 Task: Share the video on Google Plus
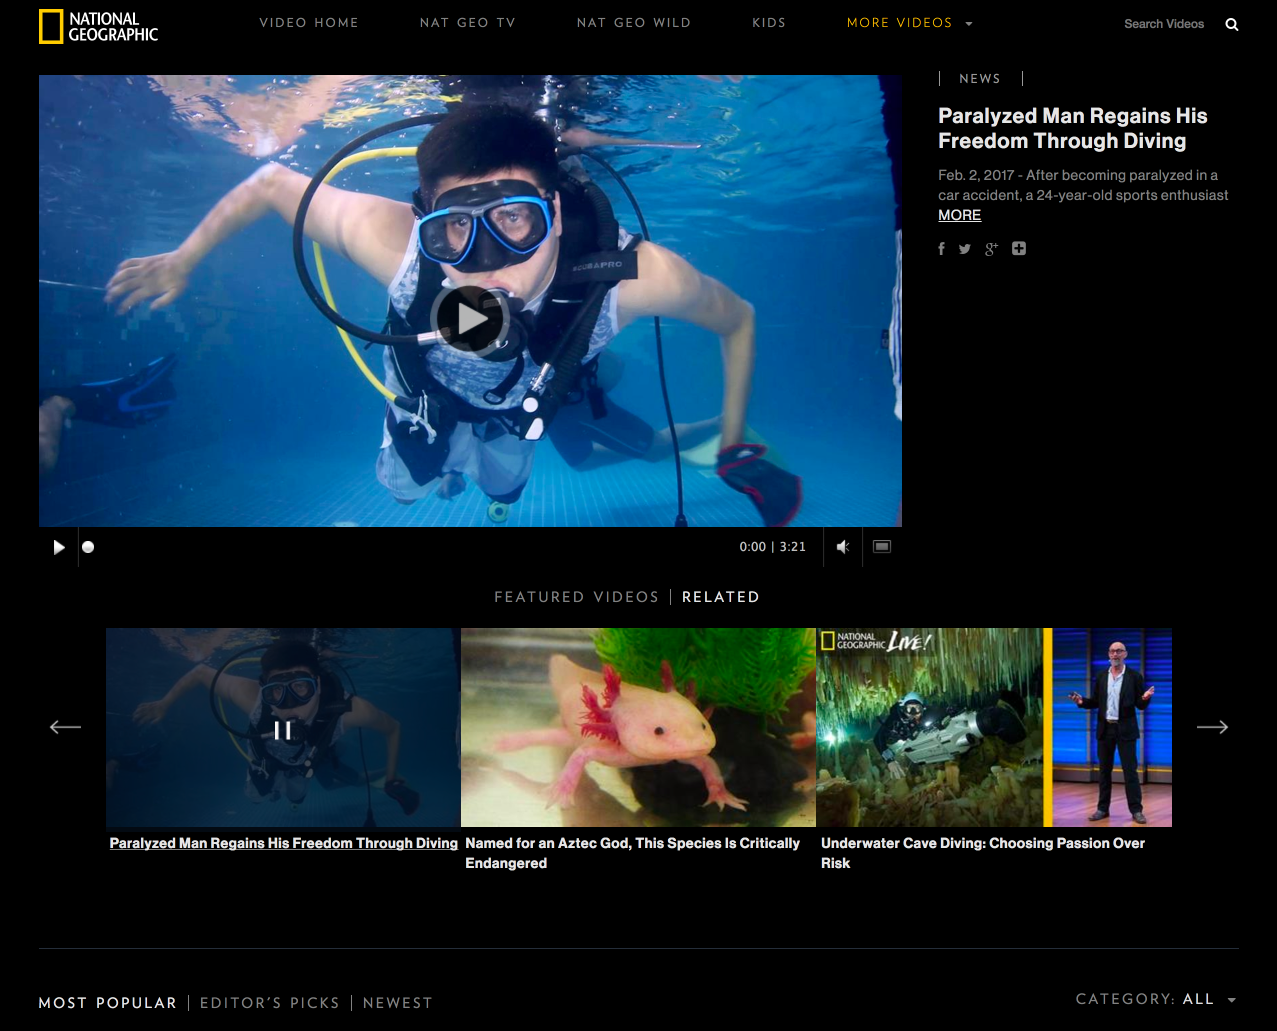point(991,249)
